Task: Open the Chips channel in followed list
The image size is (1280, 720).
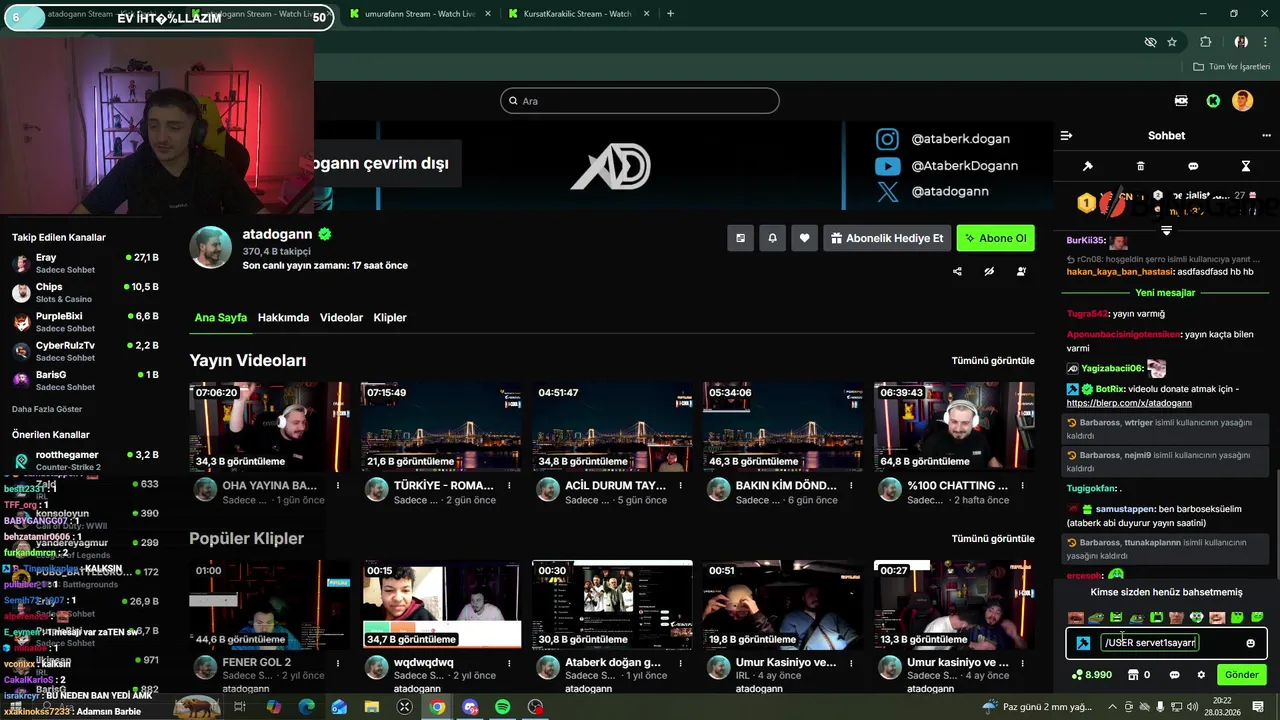Action: 85,293
